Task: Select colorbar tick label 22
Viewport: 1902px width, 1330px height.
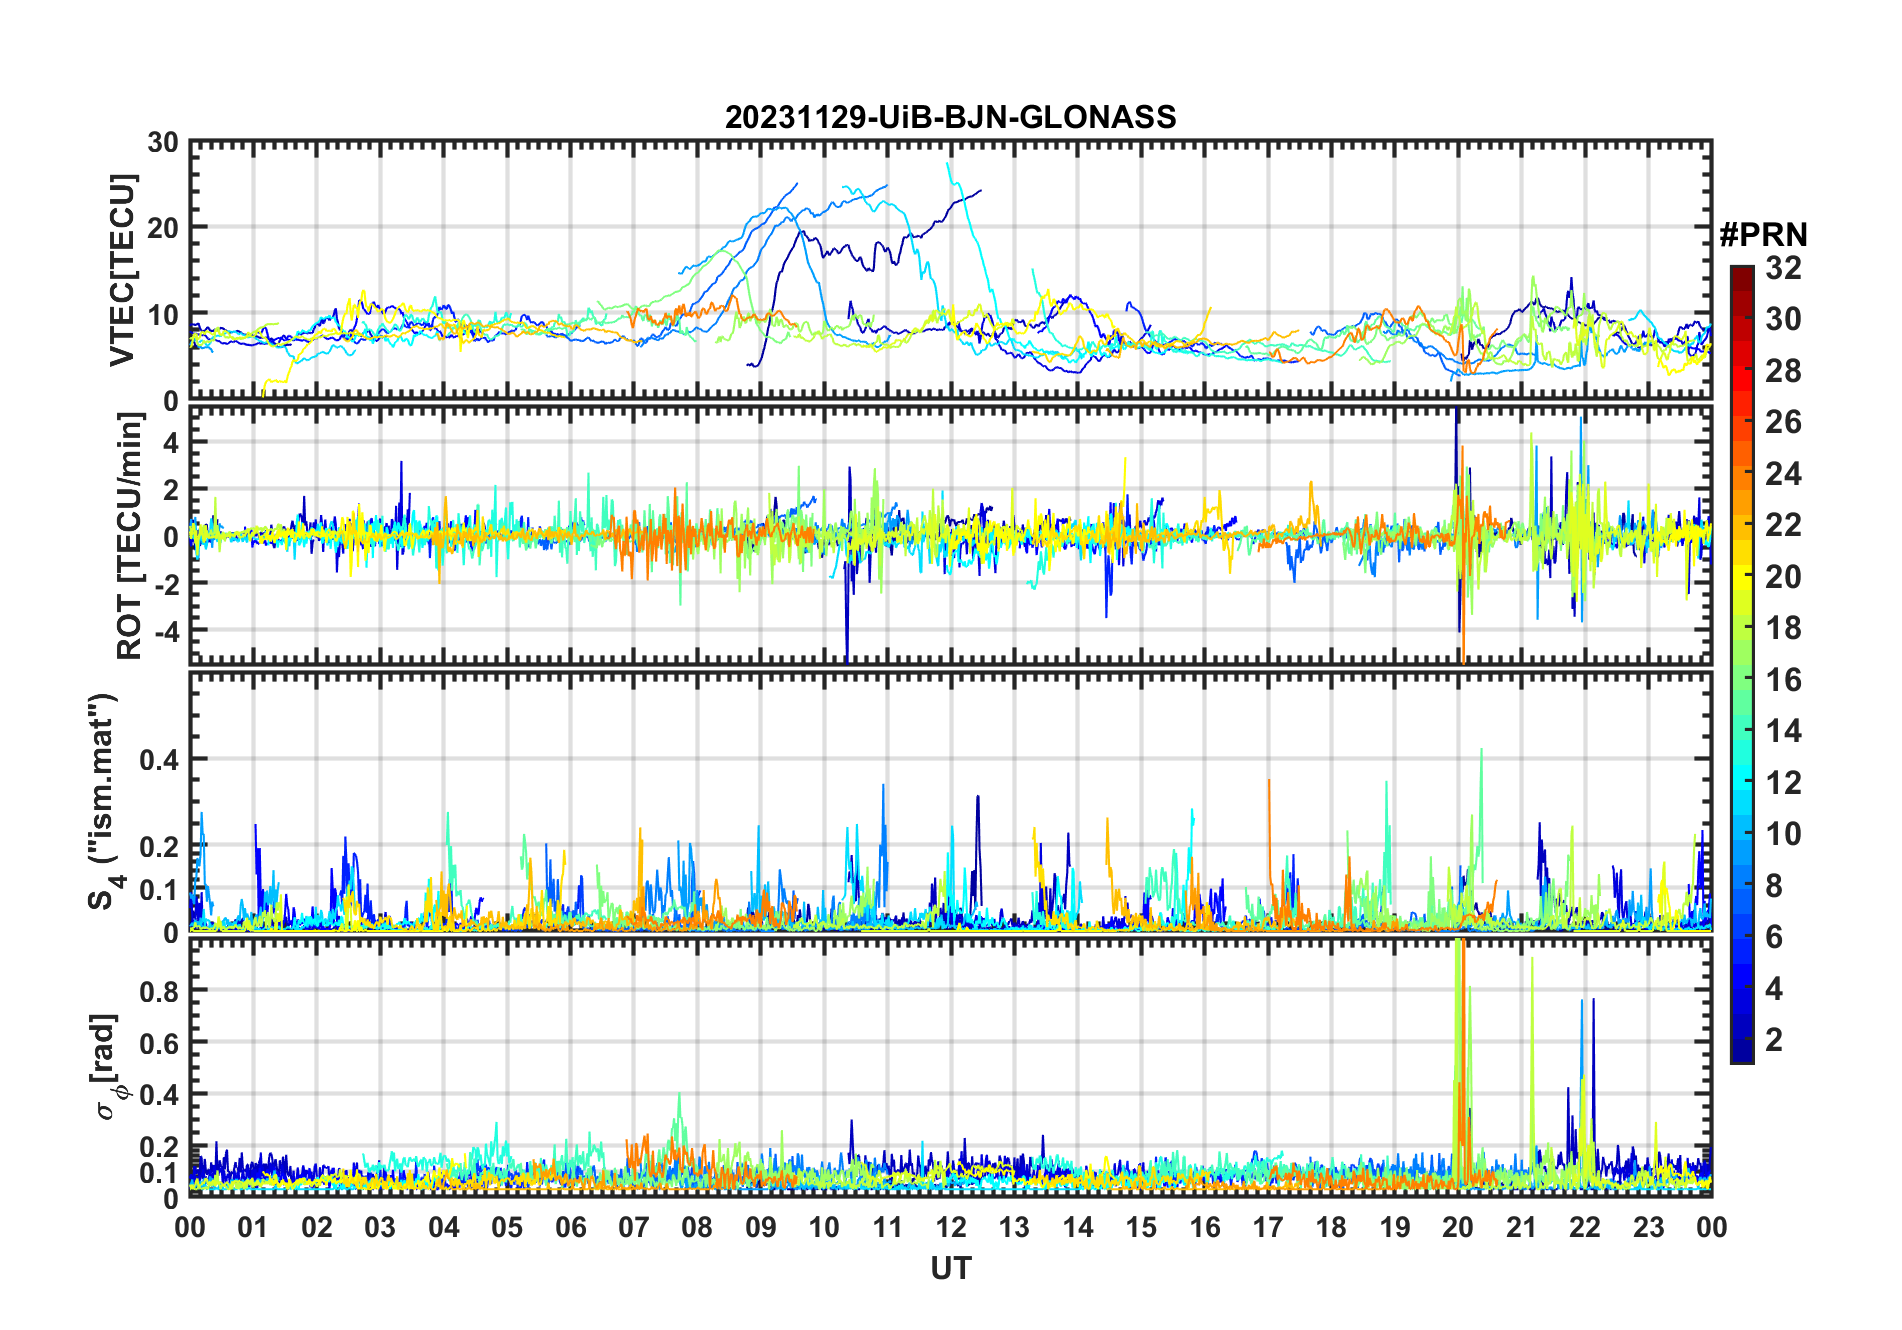Action: pos(1783,525)
